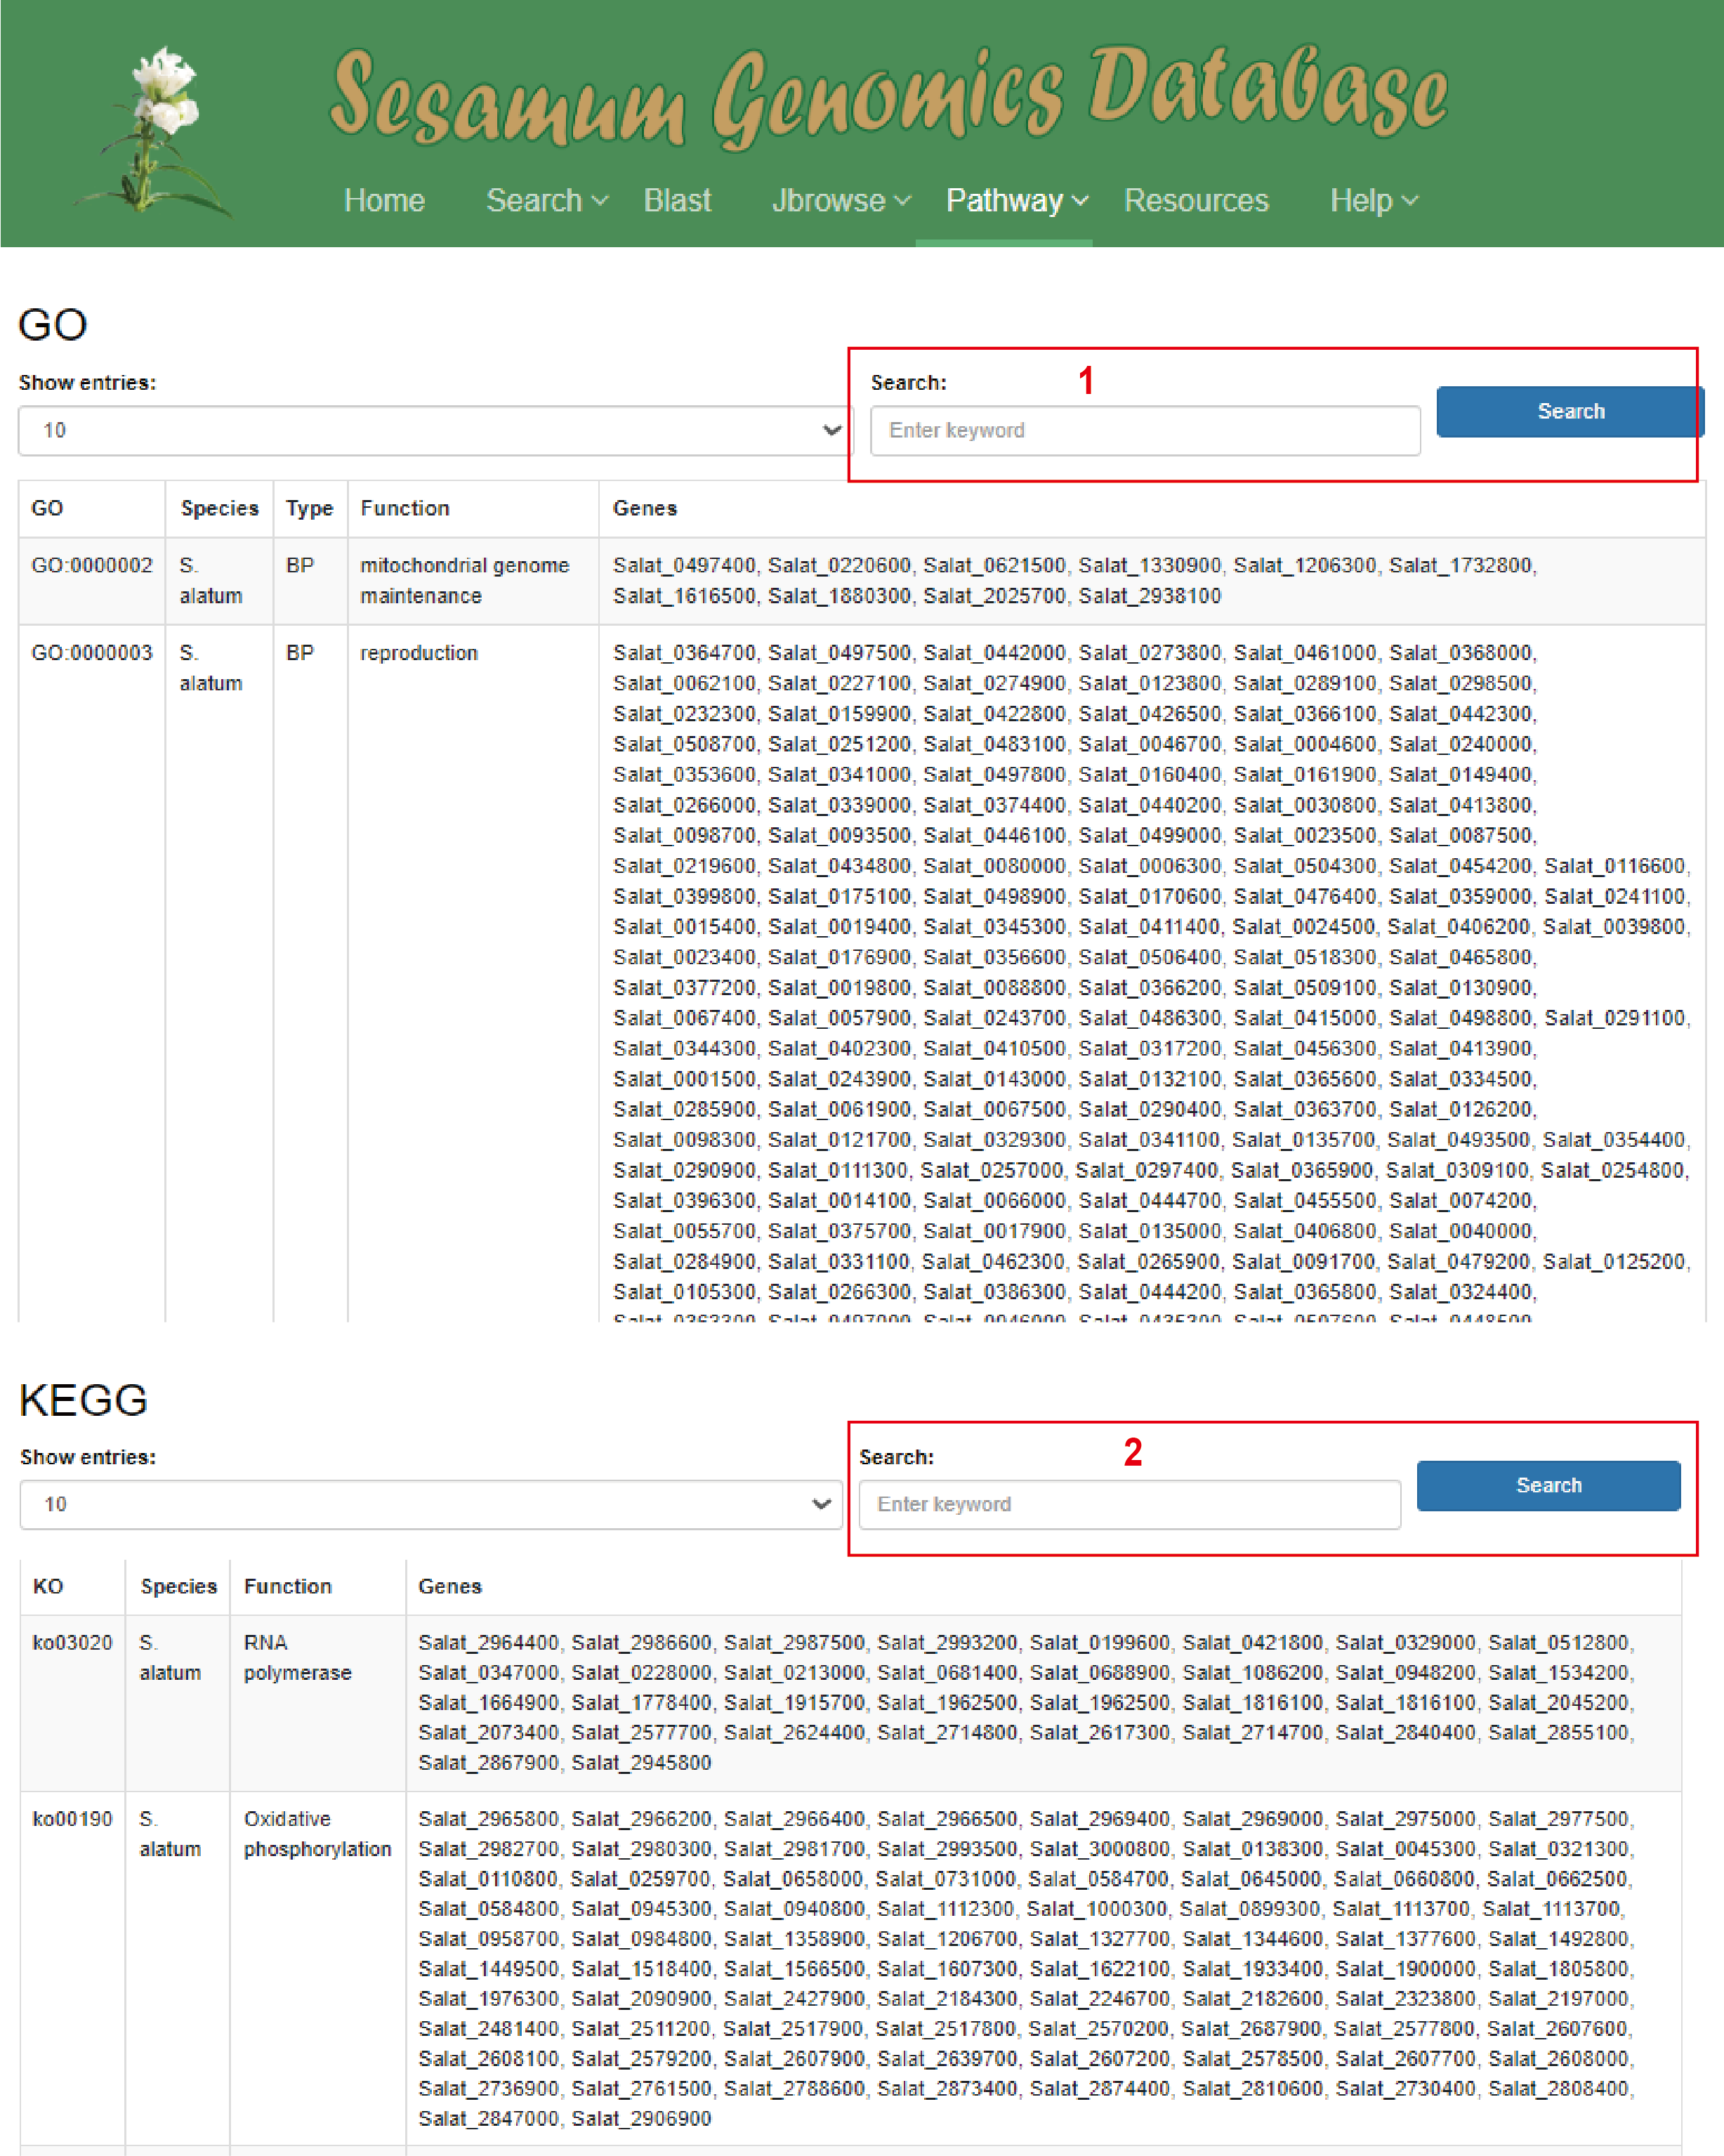The image size is (1724, 2156).
Task: Click the GO section Search button
Action: [x=1570, y=412]
